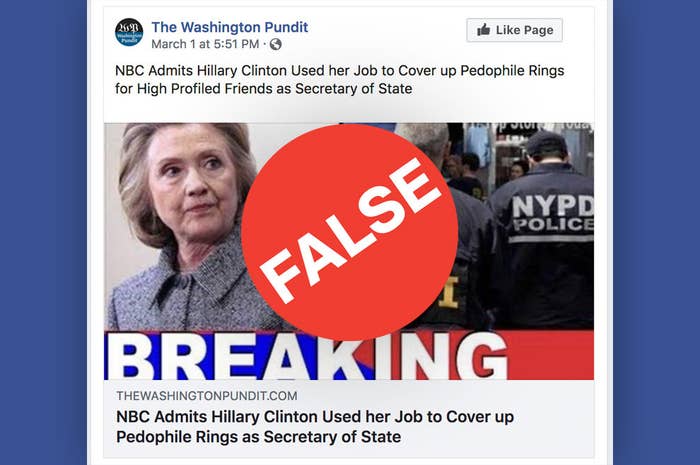Screen dimensions: 700x465
Task: Open the March 1 at 5:51 PM timestamp
Action: [205, 44]
